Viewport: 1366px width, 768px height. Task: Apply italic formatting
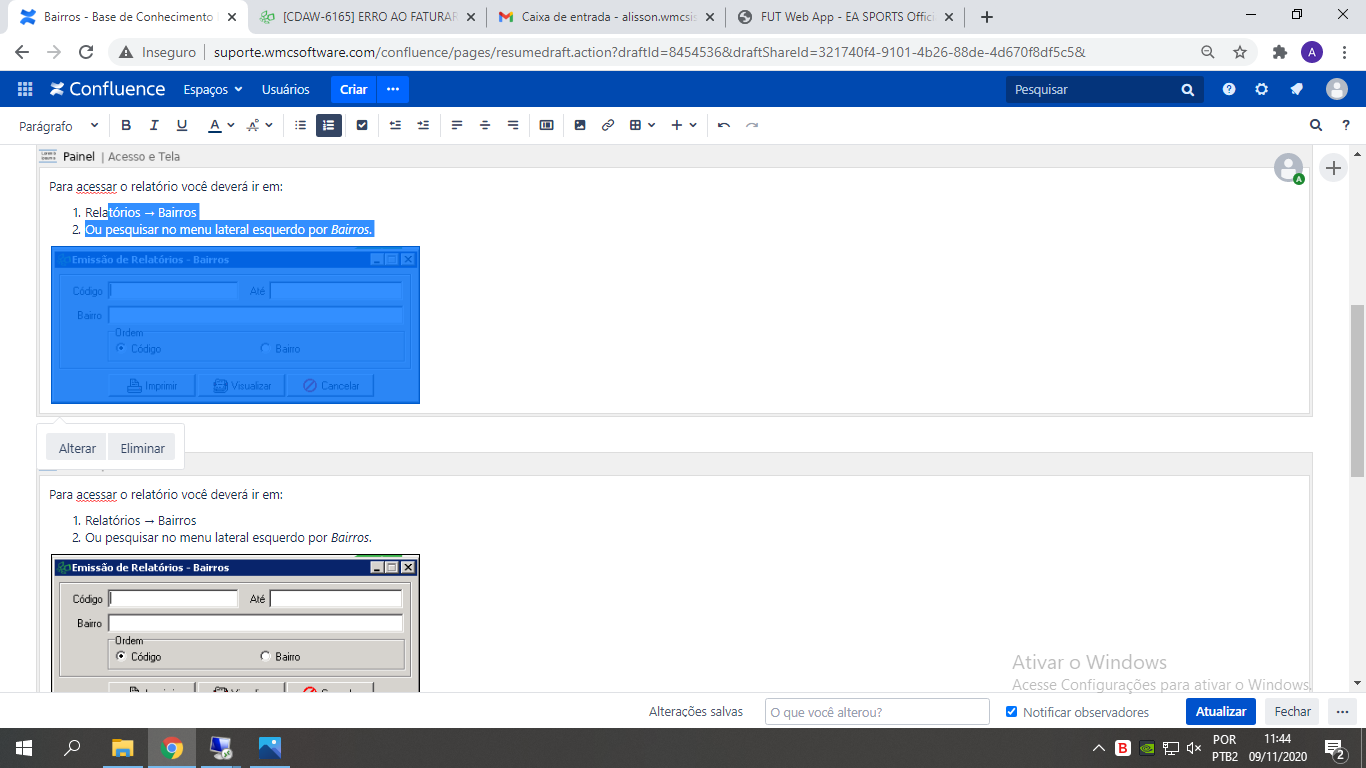pyautogui.click(x=154, y=125)
